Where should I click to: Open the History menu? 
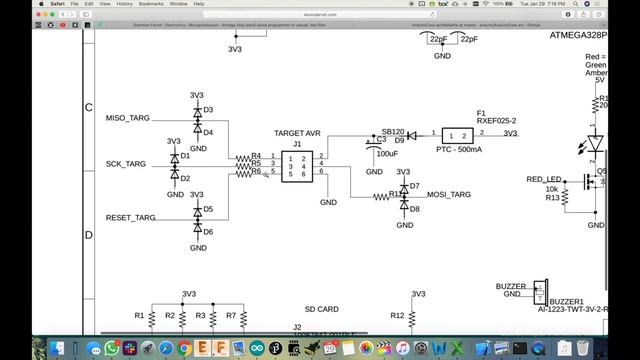[x=124, y=4]
